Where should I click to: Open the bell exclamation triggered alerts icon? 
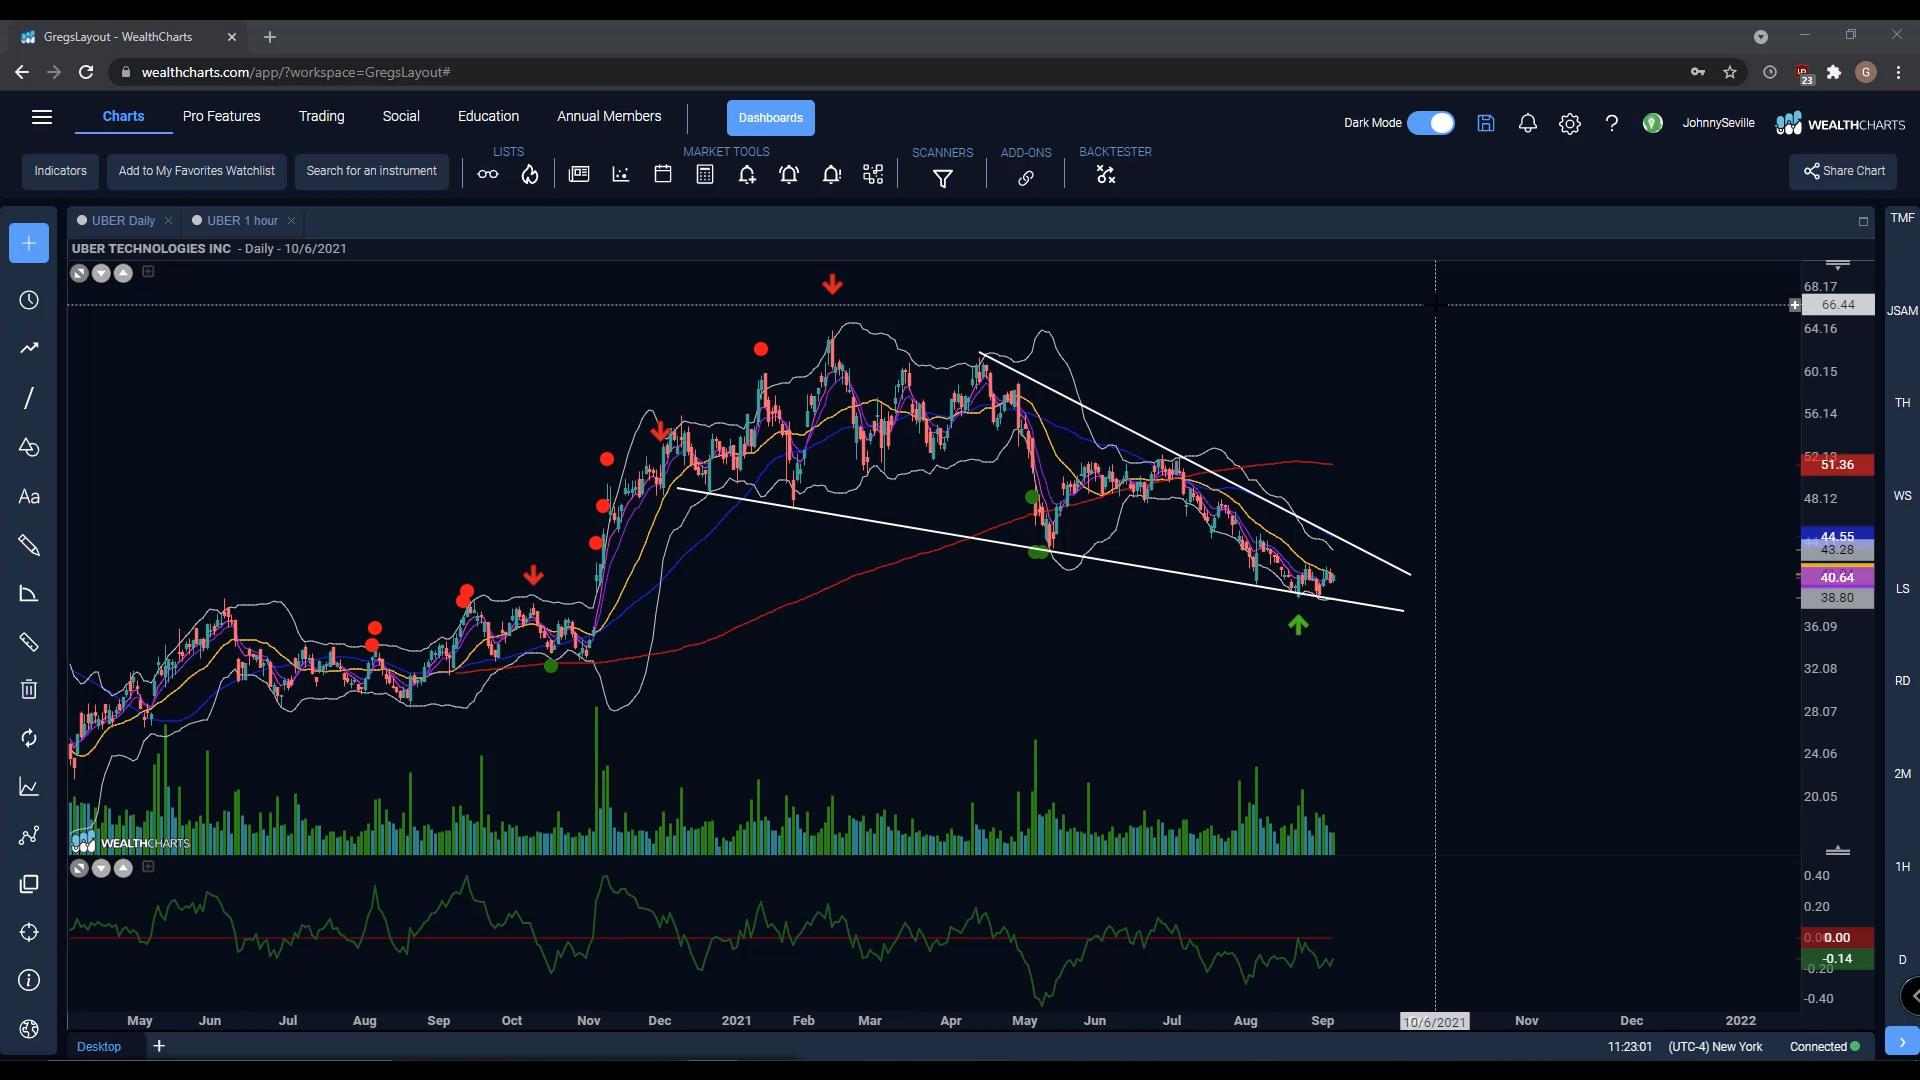point(831,175)
